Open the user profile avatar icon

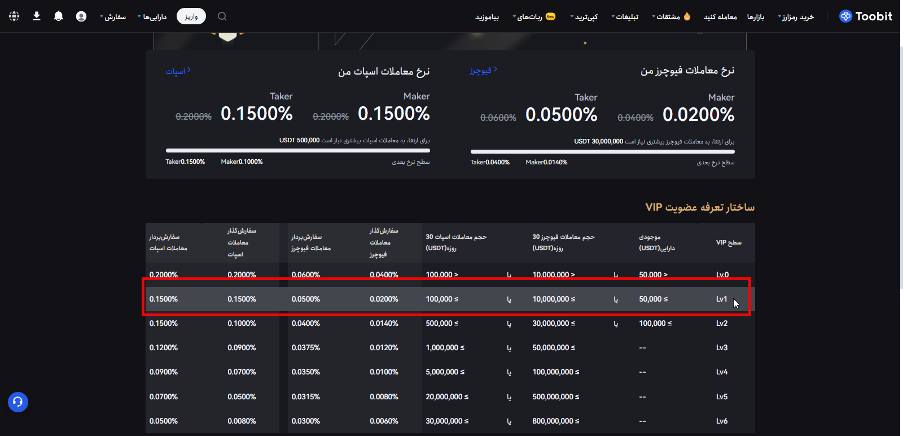click(x=81, y=17)
